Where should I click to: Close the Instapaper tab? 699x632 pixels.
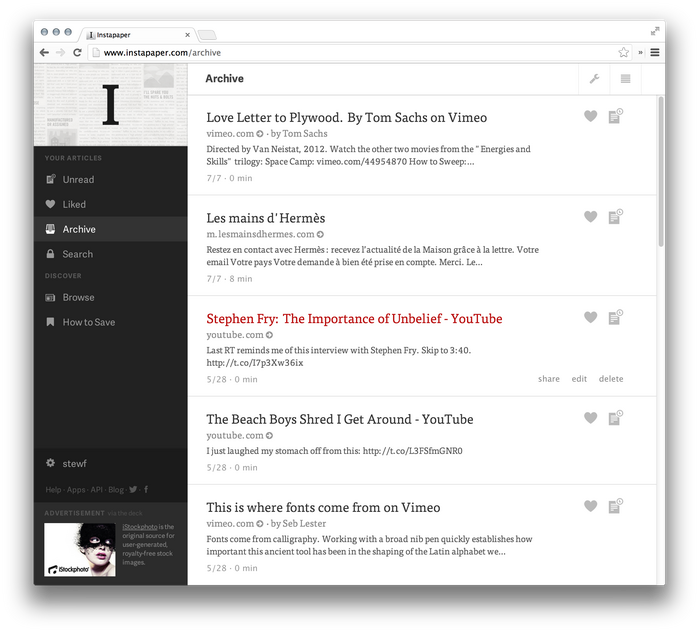187,35
